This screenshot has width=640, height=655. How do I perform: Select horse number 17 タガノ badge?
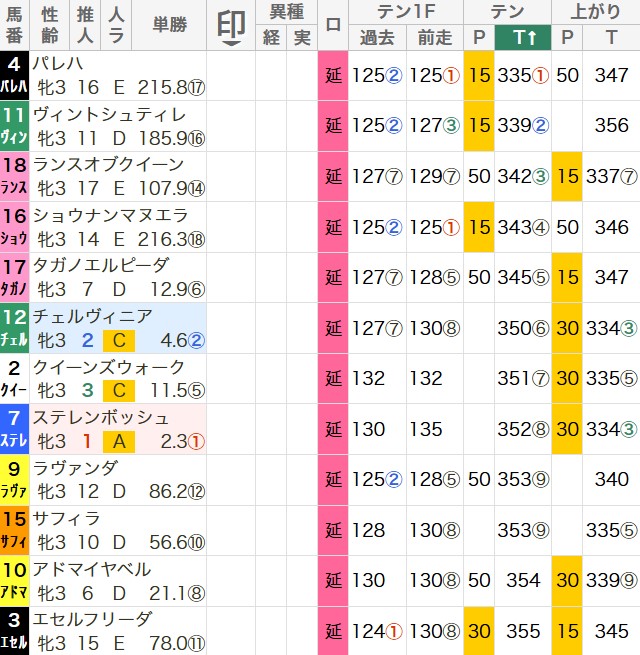15,278
